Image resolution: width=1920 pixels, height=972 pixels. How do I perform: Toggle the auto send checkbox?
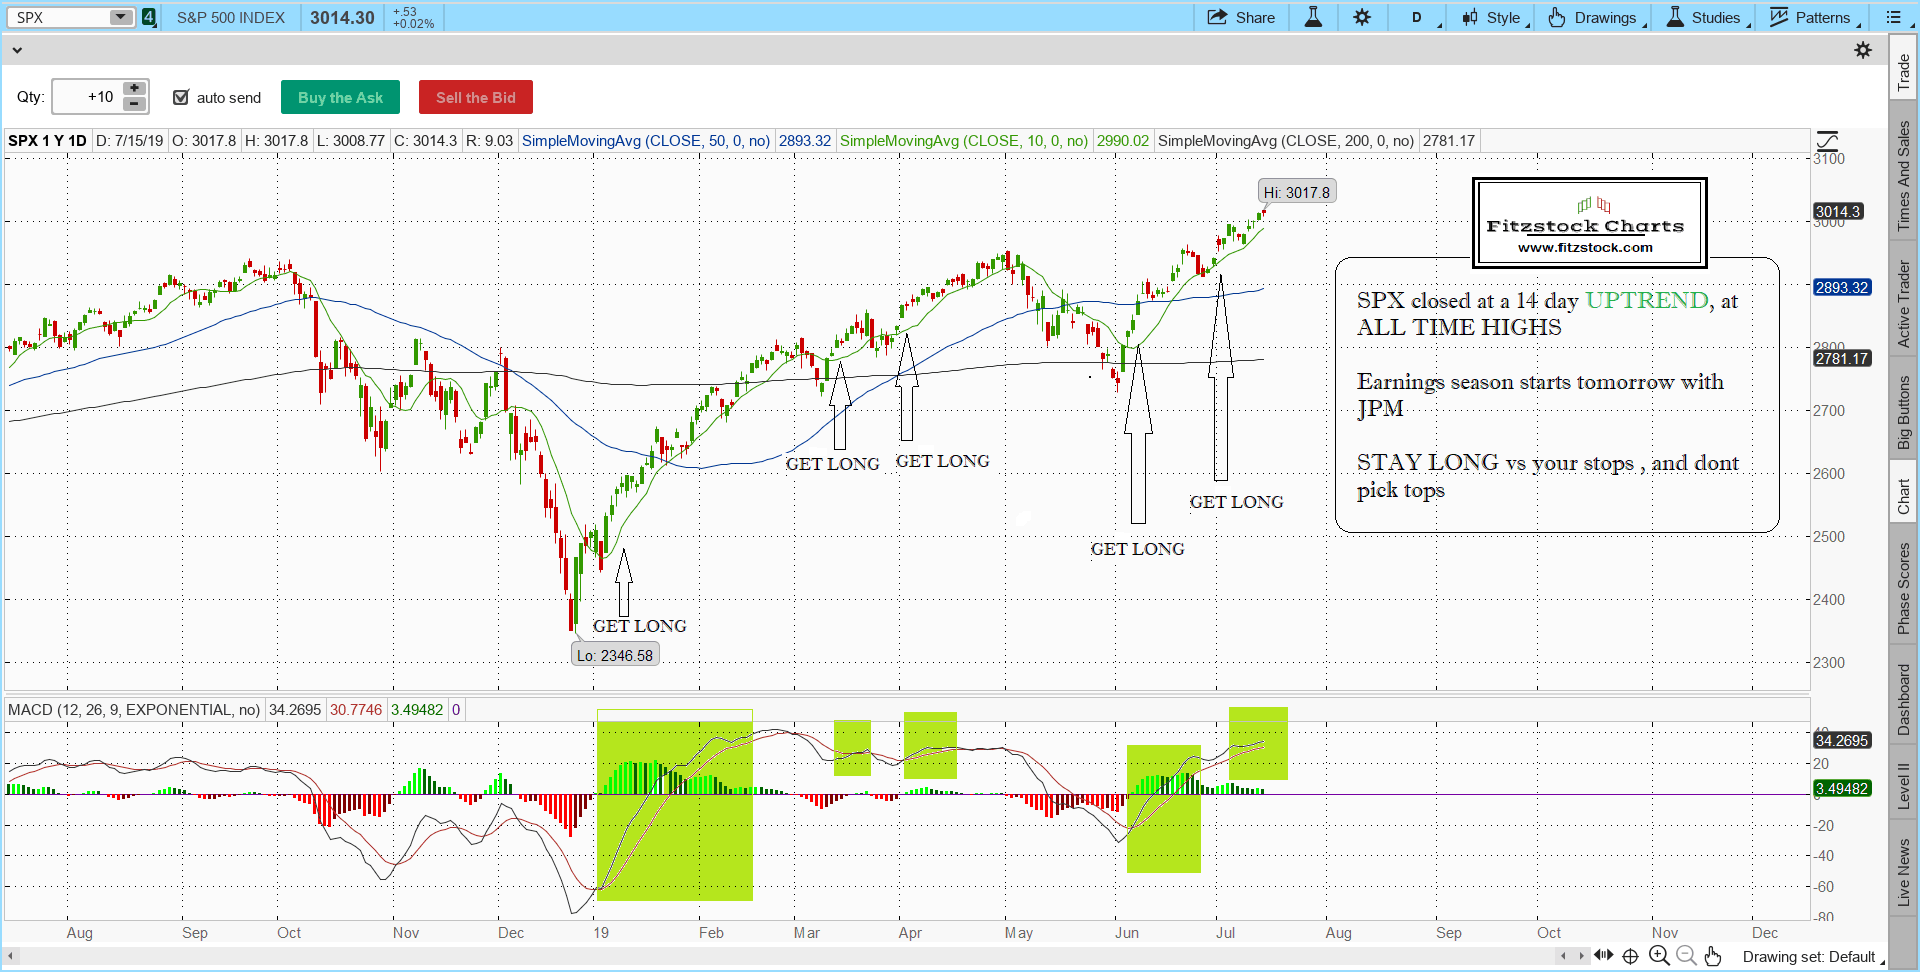181,97
